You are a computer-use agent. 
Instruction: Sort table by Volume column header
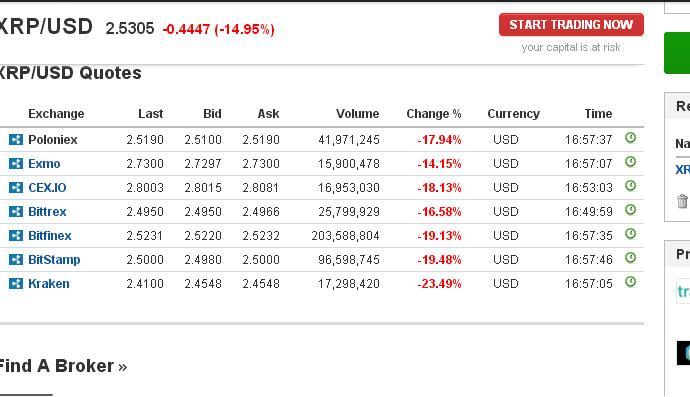click(x=357, y=114)
